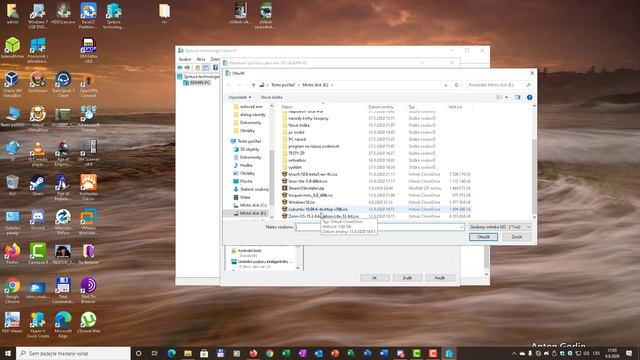
Task: Click the search Místní disk (E:) field
Action: (499, 85)
